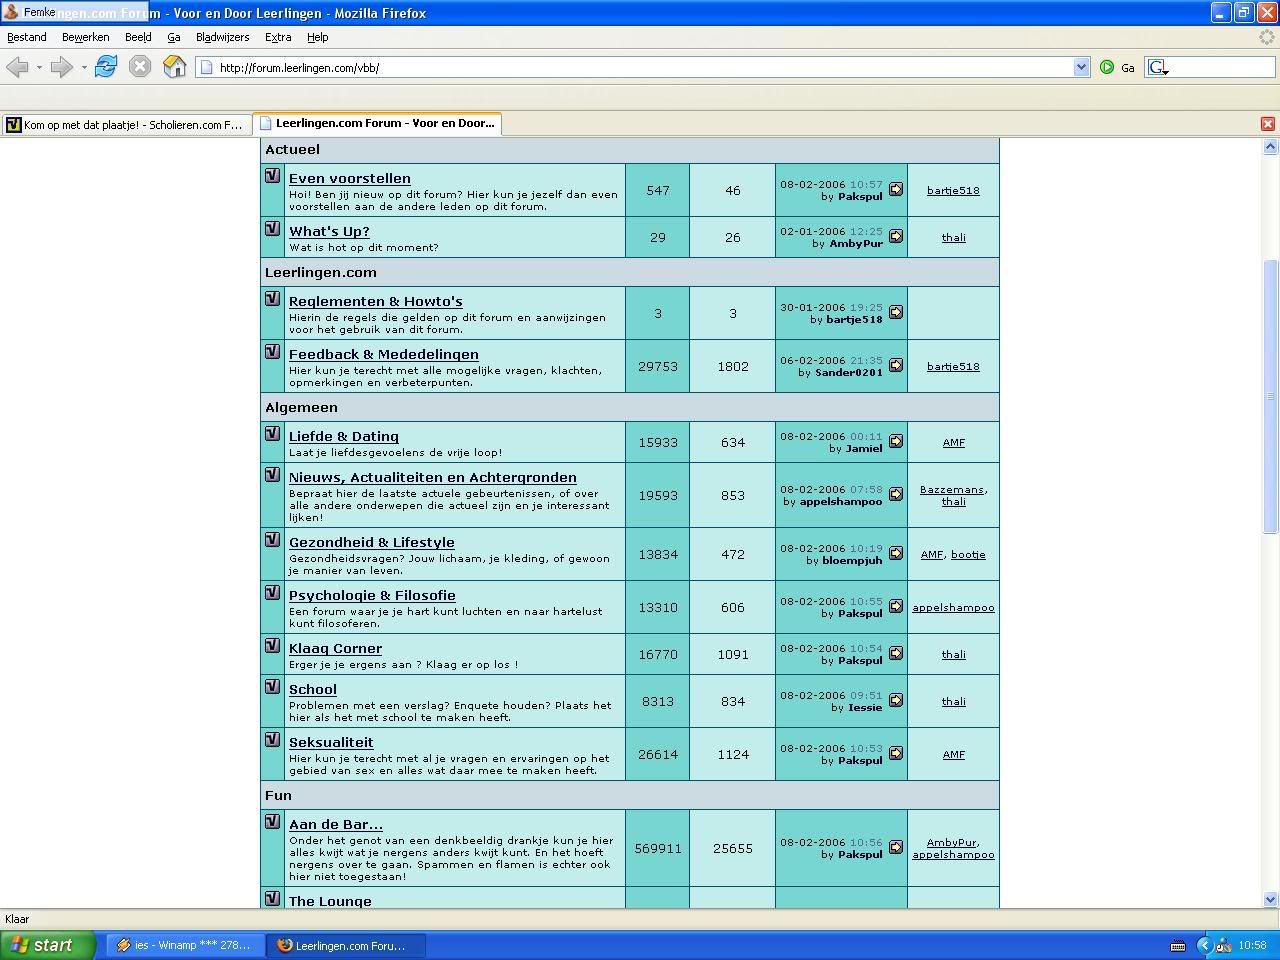Click the forum status icon beside Seksualiteit
1280x960 pixels.
point(272,740)
